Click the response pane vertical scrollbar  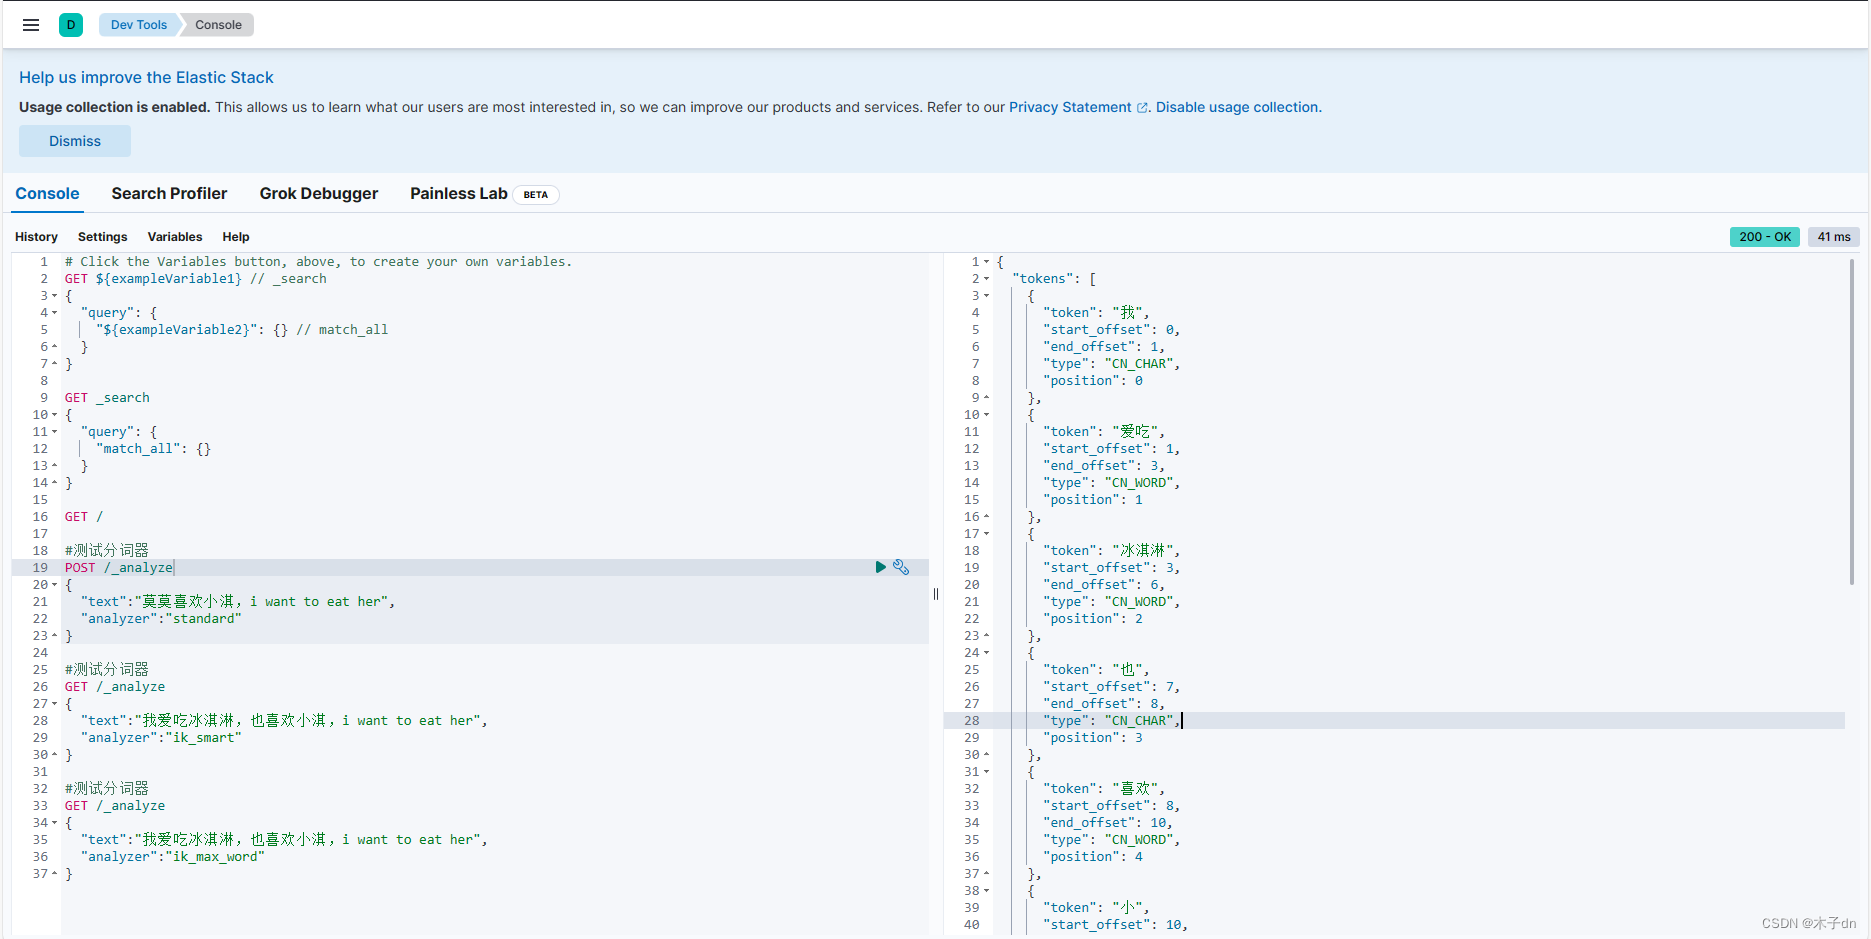[1852, 420]
